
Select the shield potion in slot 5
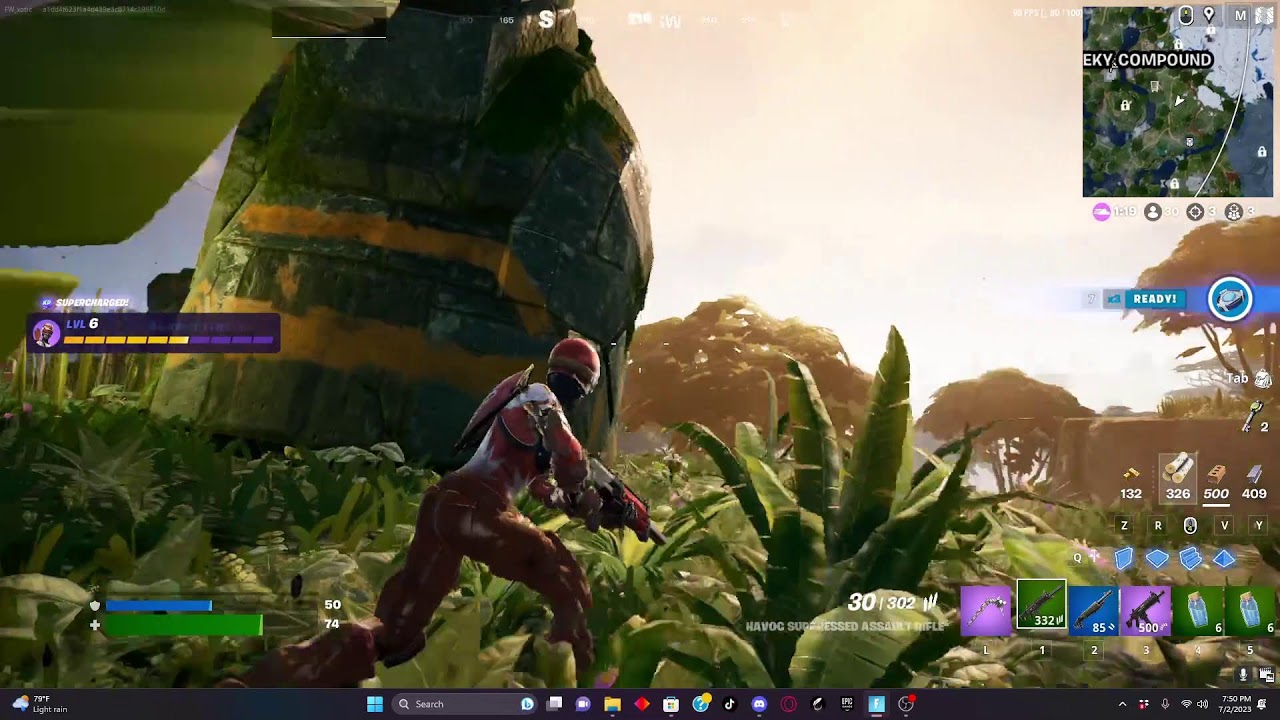[1250, 610]
